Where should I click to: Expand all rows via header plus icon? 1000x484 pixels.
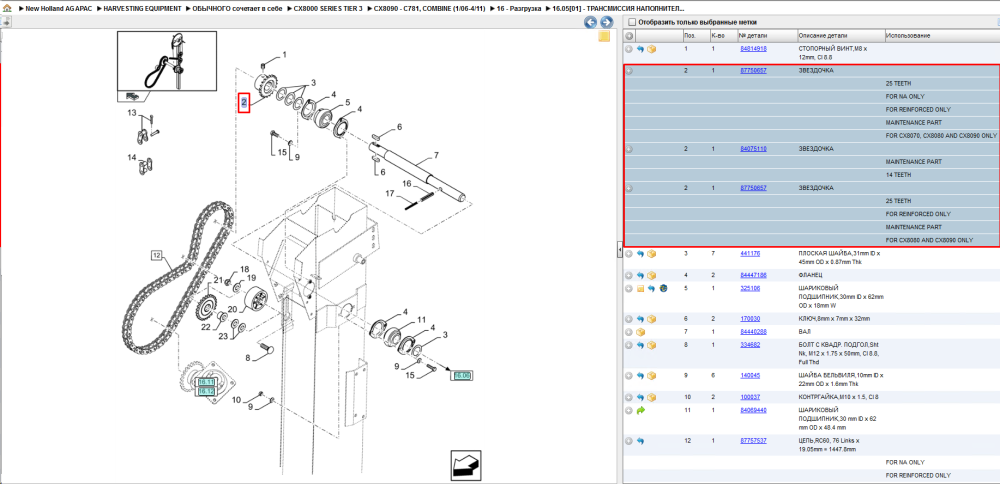coord(629,36)
